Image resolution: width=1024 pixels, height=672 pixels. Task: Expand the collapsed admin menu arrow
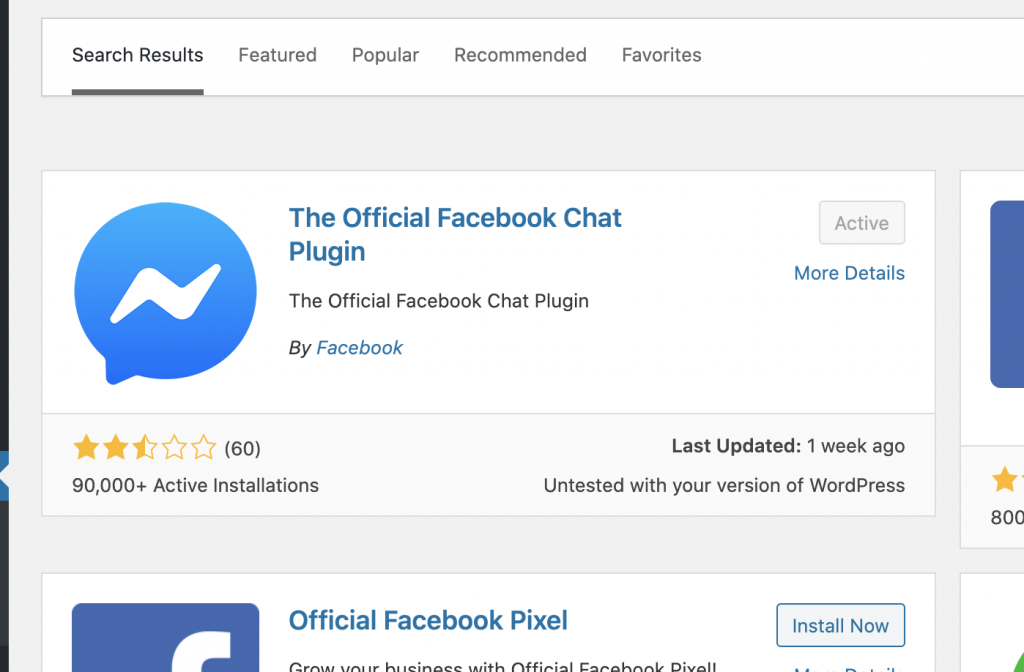(4, 476)
